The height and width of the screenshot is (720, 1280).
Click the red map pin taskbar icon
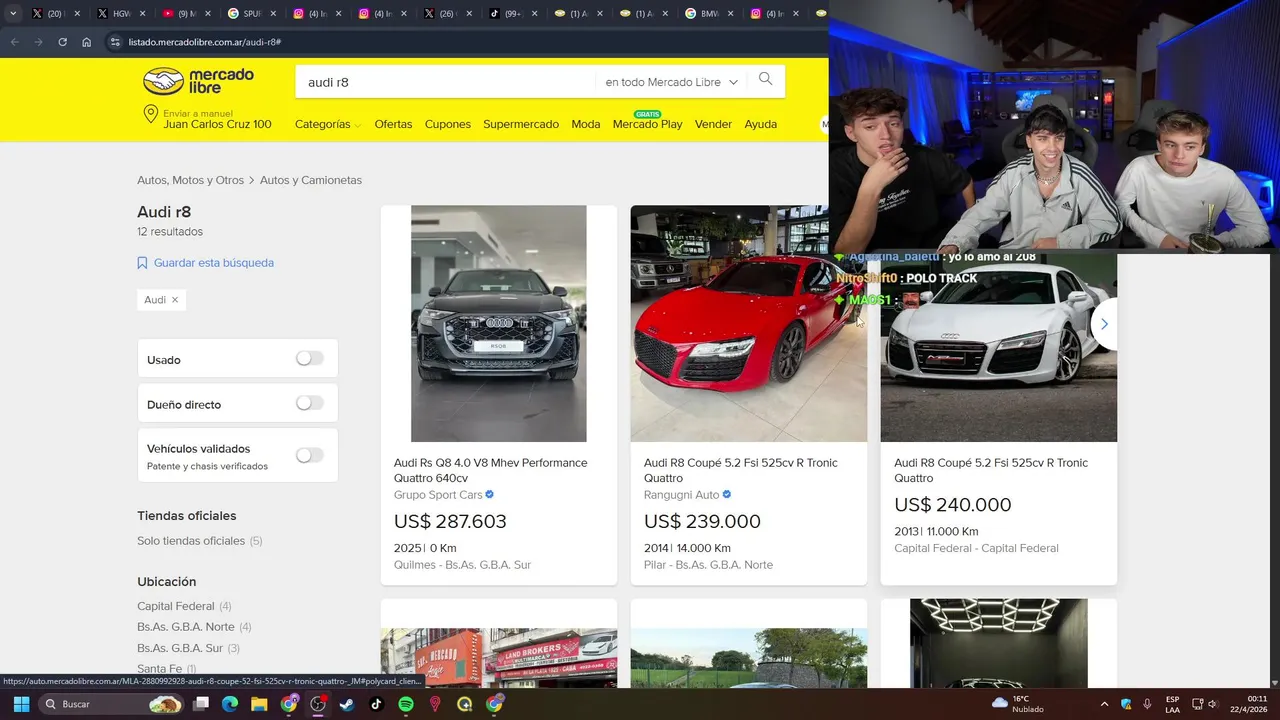pyautogui.click(x=435, y=704)
